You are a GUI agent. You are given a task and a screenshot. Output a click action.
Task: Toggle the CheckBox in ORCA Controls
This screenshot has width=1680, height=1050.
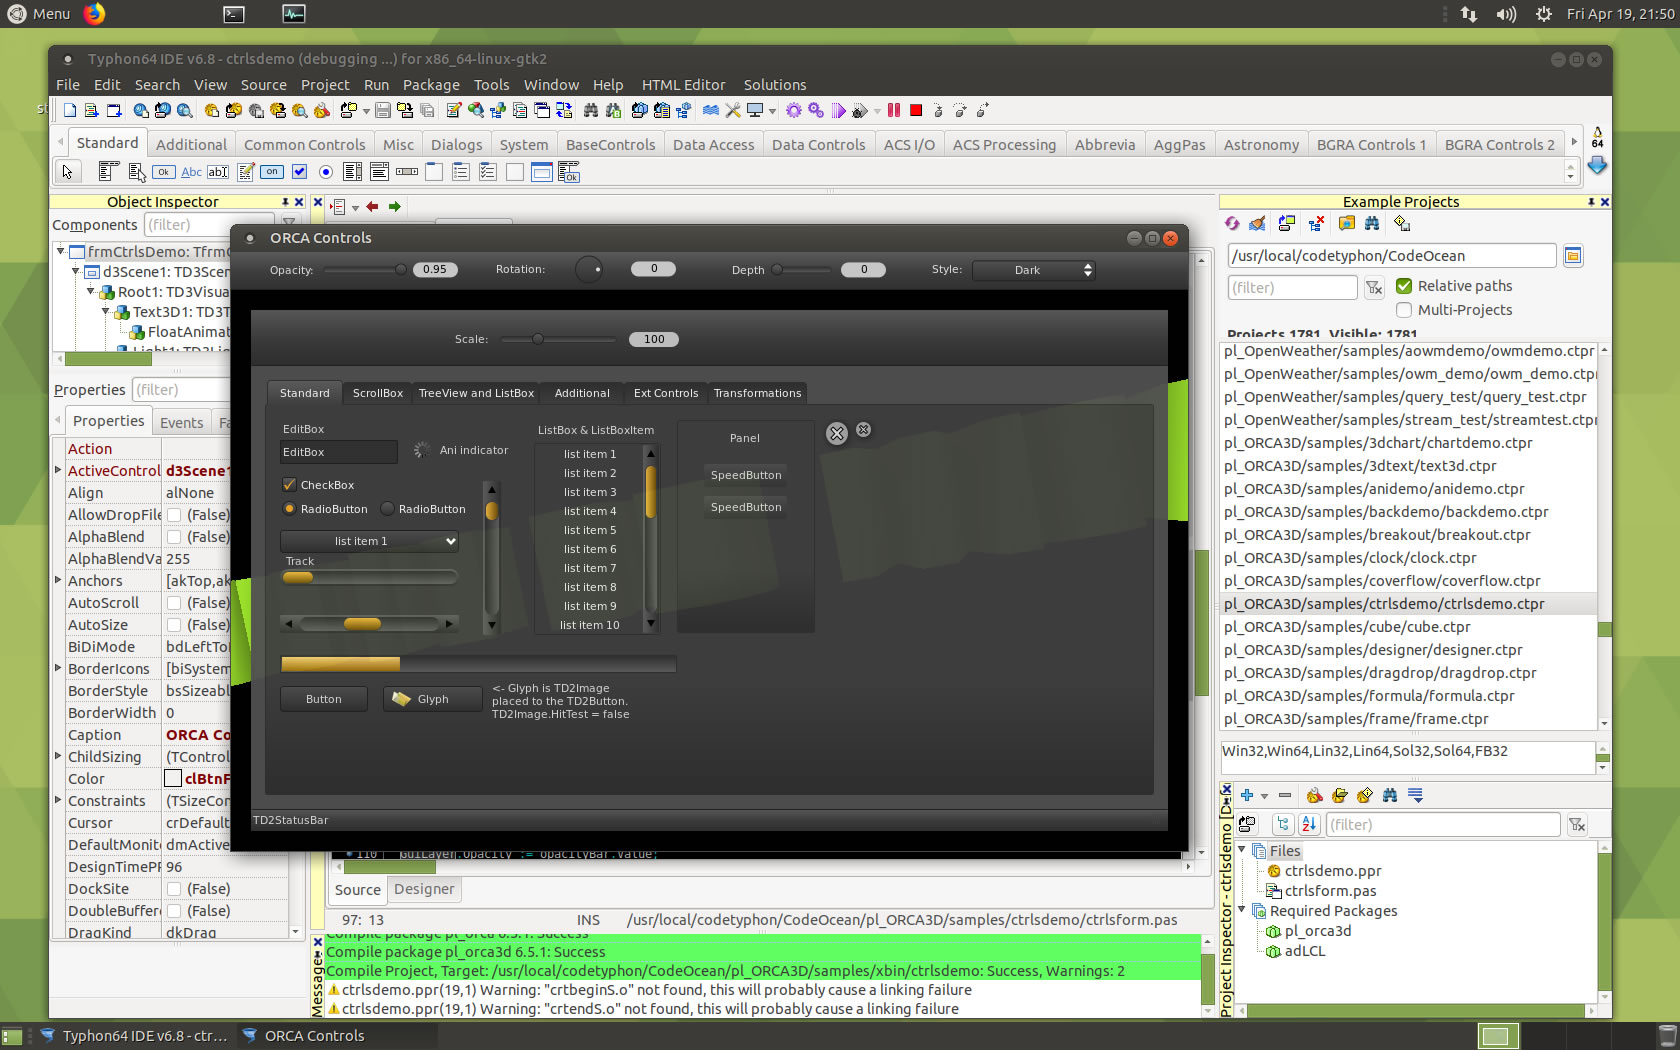point(290,485)
